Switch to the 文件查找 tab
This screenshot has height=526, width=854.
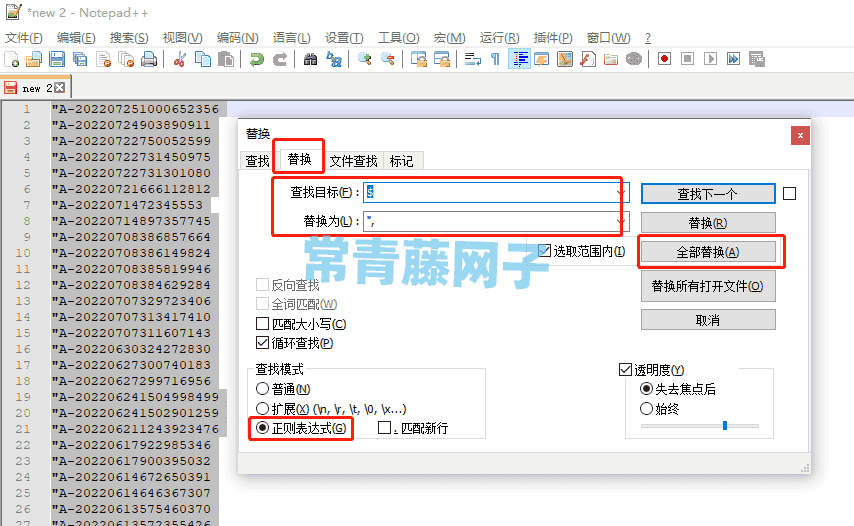(x=353, y=161)
